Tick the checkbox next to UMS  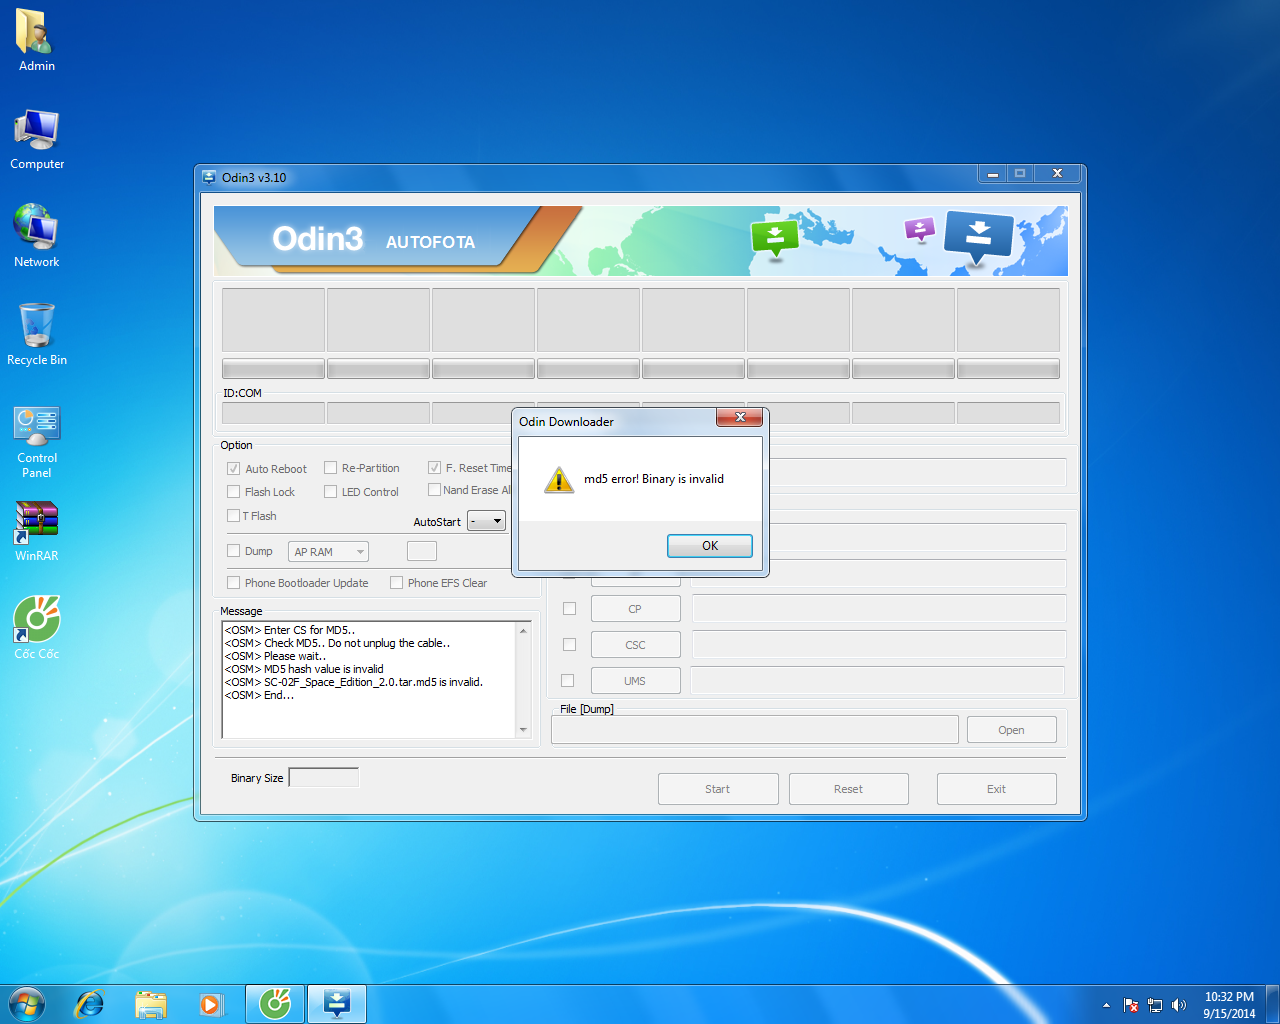pyautogui.click(x=567, y=680)
